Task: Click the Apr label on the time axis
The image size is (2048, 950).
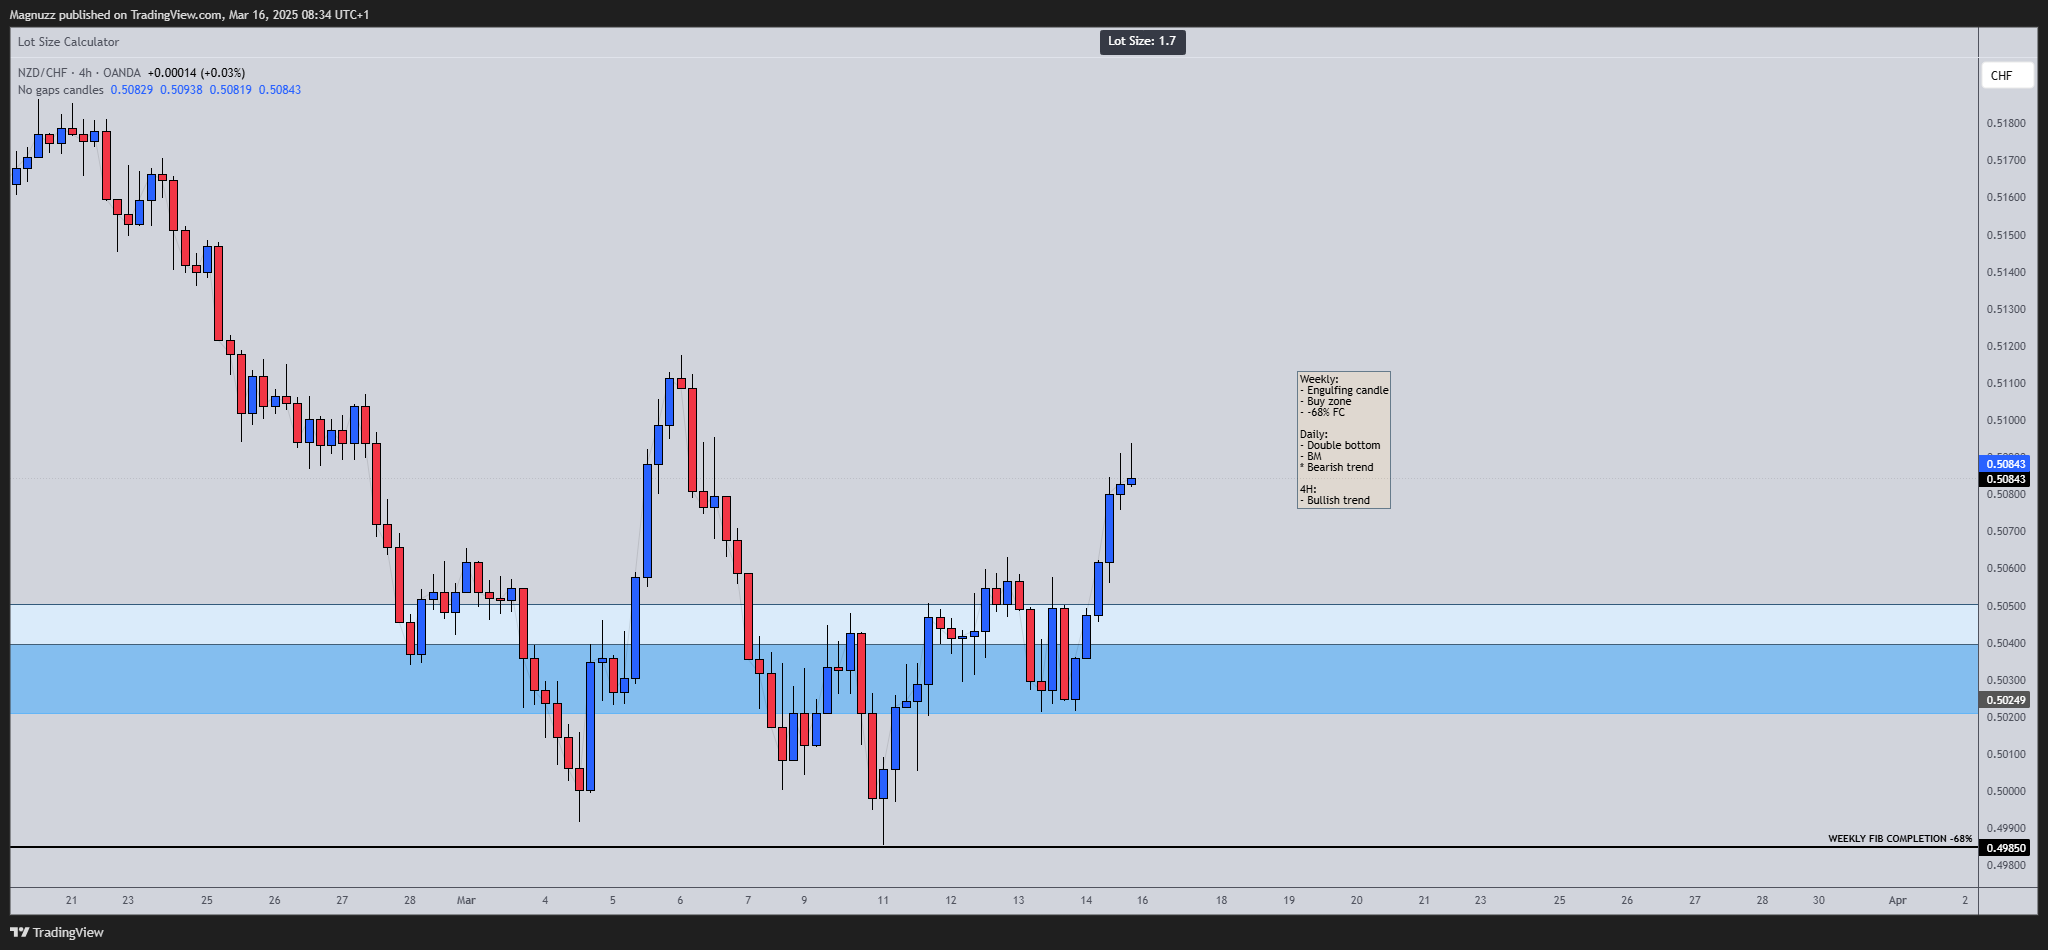Action: pyautogui.click(x=1897, y=900)
